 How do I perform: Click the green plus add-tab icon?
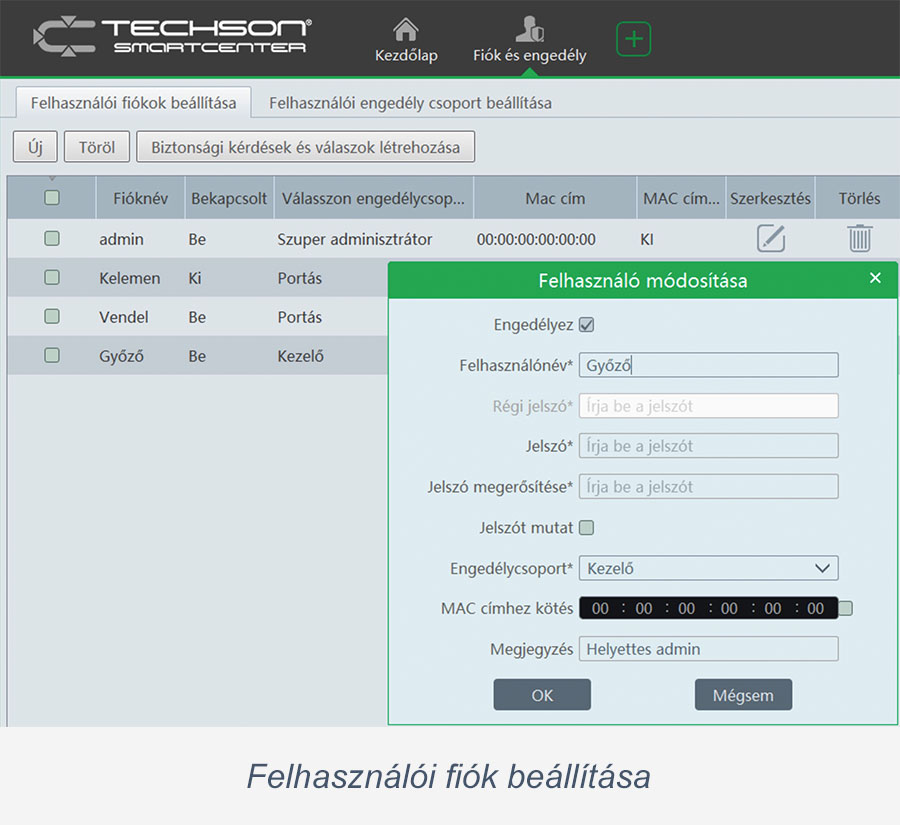633,39
